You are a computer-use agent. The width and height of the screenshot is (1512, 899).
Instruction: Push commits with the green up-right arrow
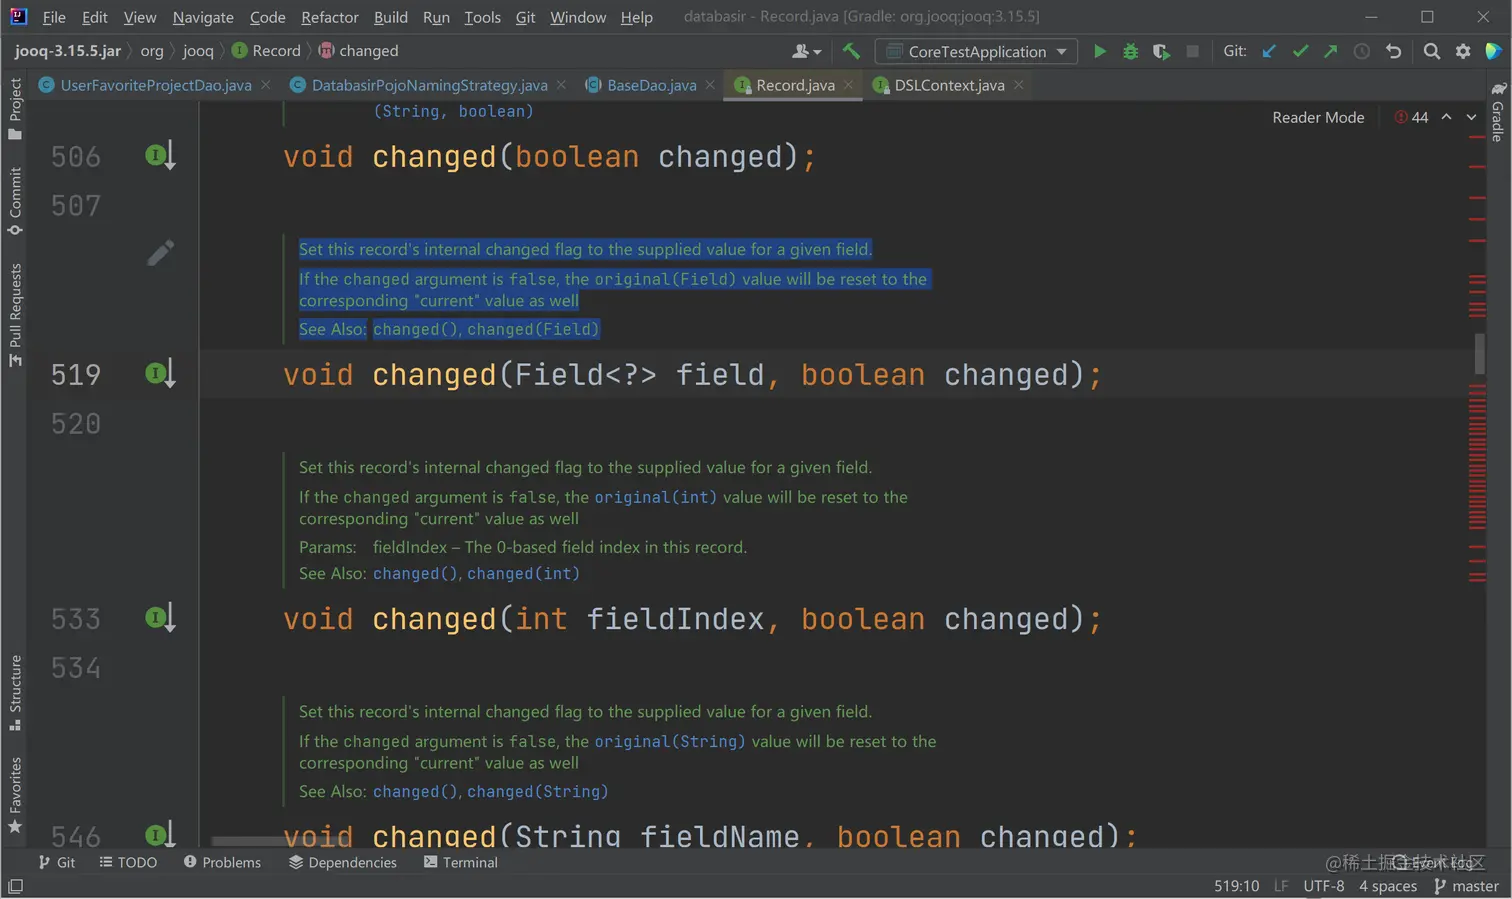click(1331, 51)
